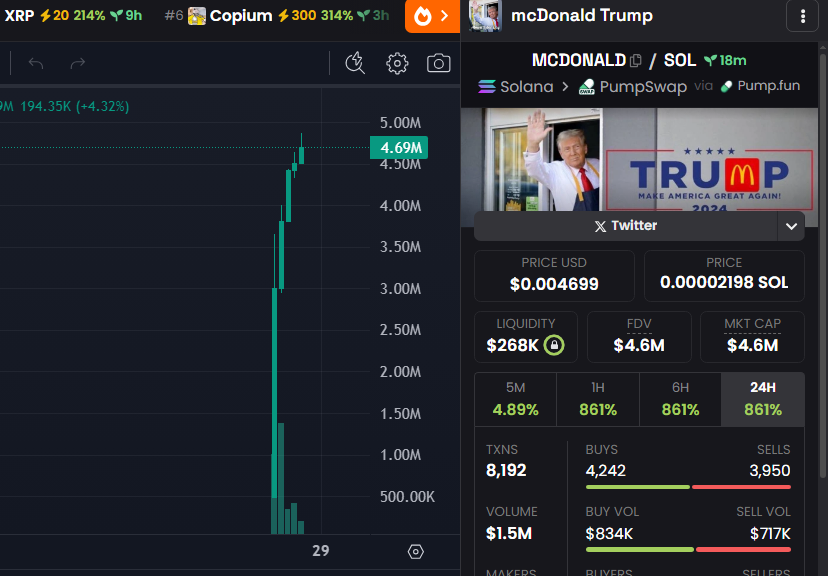Click the PumpSwap logo icon
828x576 pixels.
coord(587,87)
